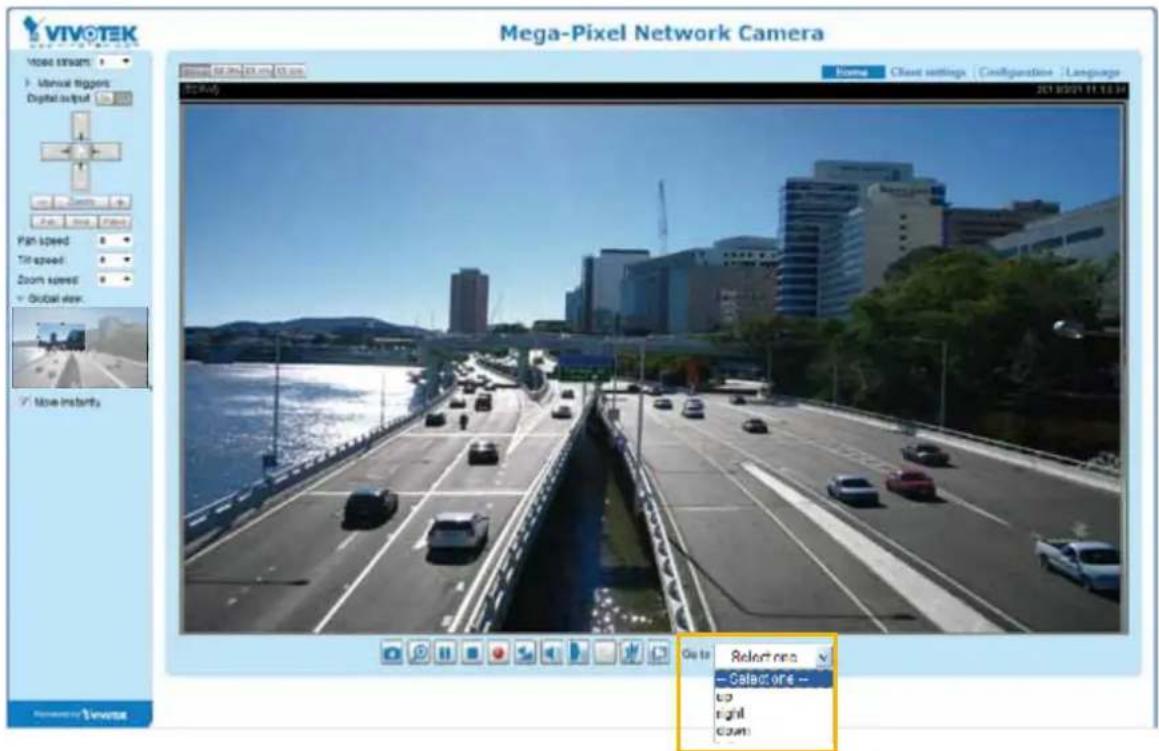Activate the digital zoom magnifier icon
Screen dimensions: 1159x751
[418, 653]
